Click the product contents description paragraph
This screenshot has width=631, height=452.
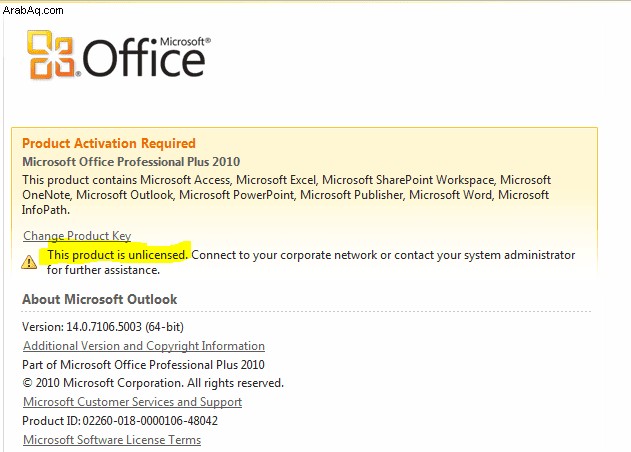287,195
